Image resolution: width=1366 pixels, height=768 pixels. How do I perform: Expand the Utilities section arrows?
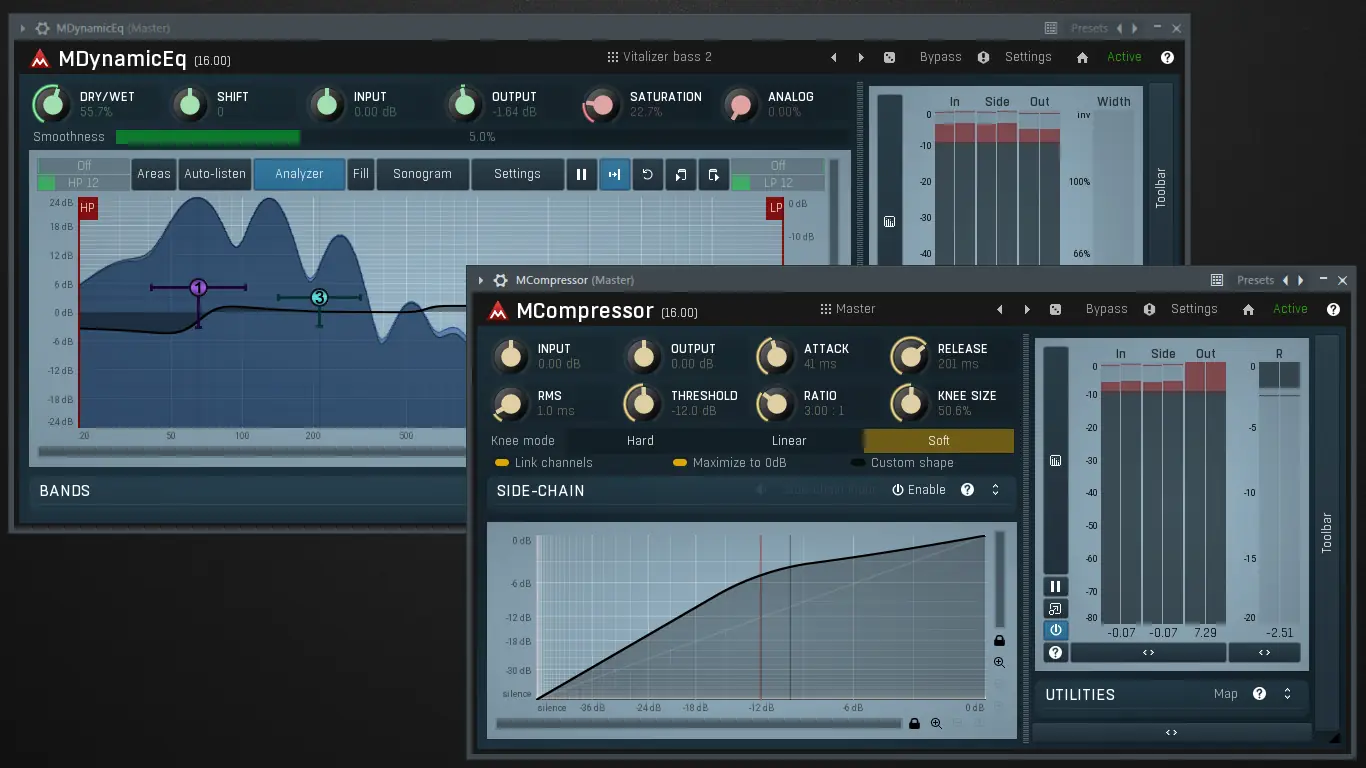[1287, 693]
